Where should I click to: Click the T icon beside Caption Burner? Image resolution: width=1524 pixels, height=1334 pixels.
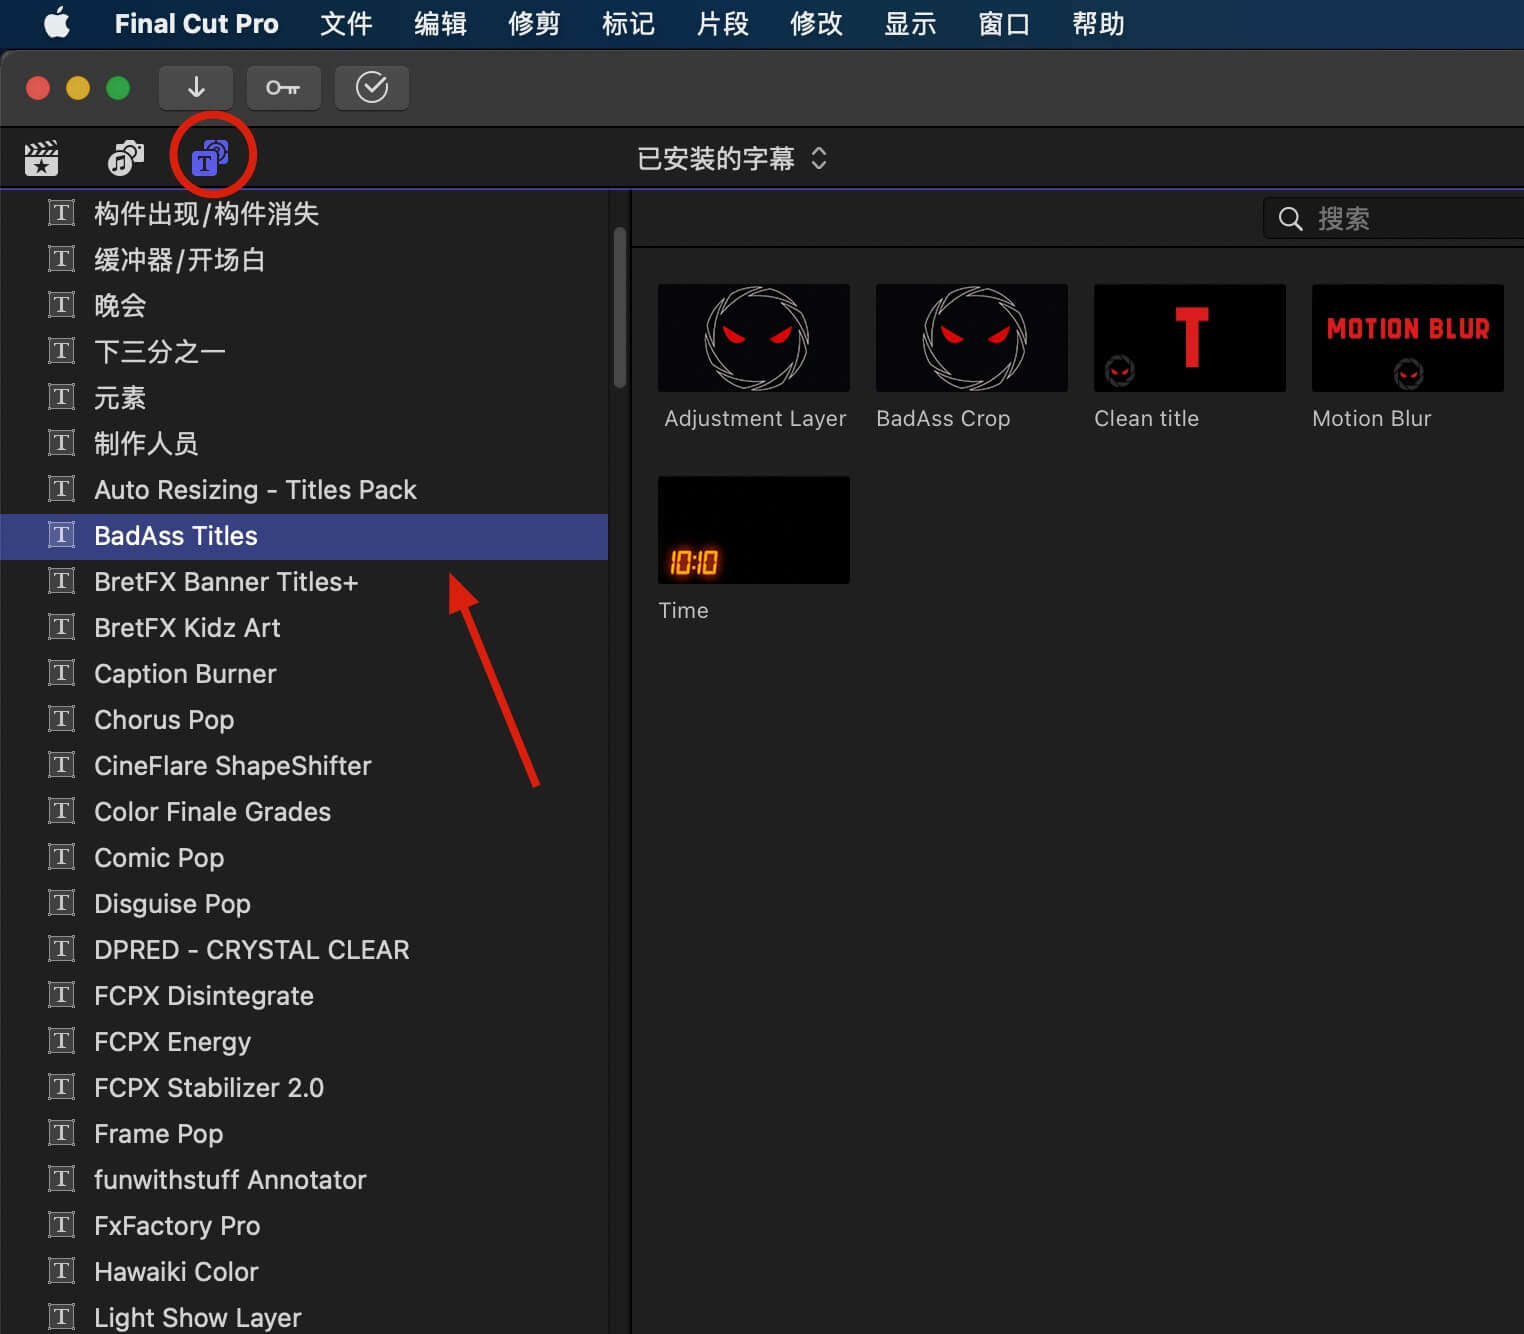click(x=62, y=673)
